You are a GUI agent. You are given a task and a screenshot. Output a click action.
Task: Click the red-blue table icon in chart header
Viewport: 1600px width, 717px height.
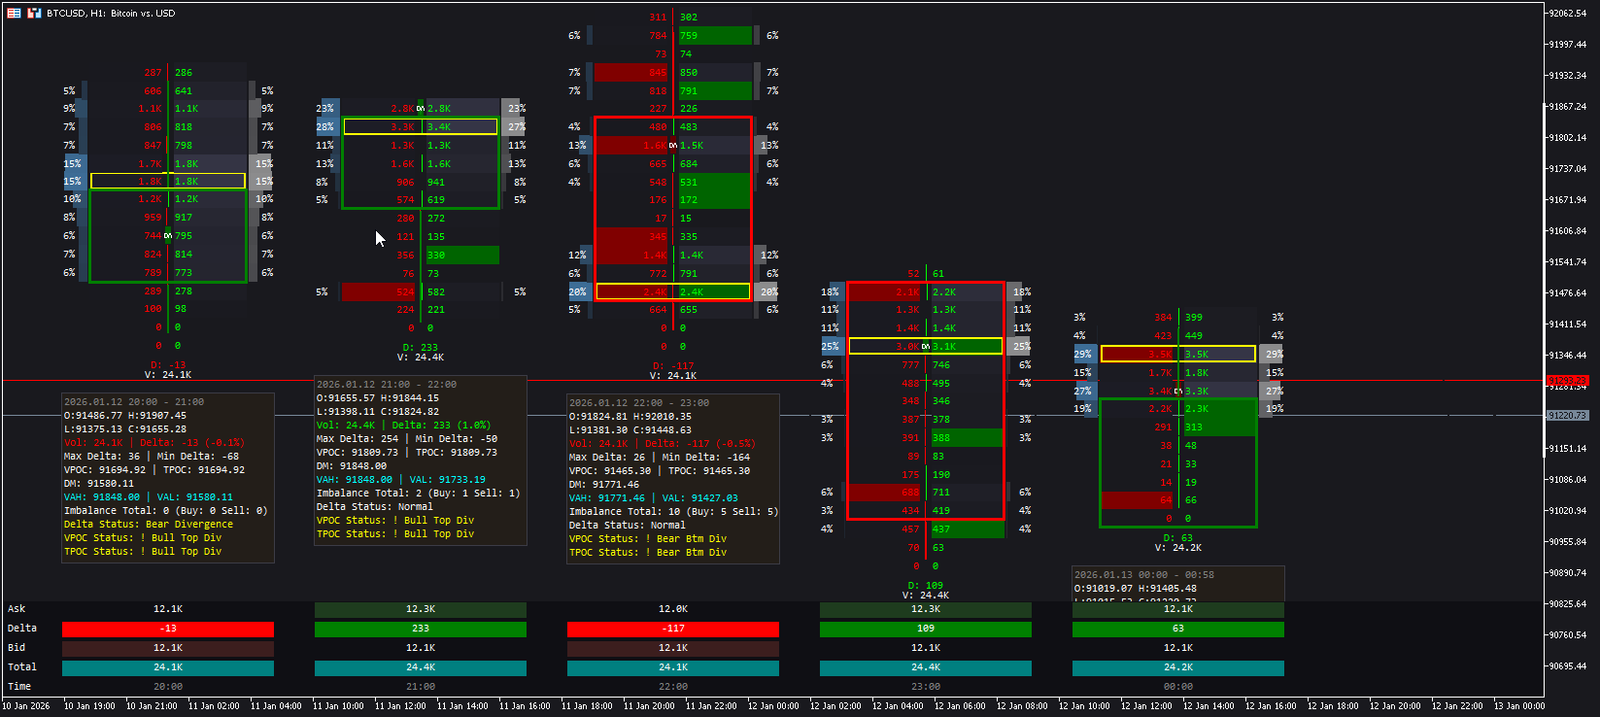(x=14, y=13)
